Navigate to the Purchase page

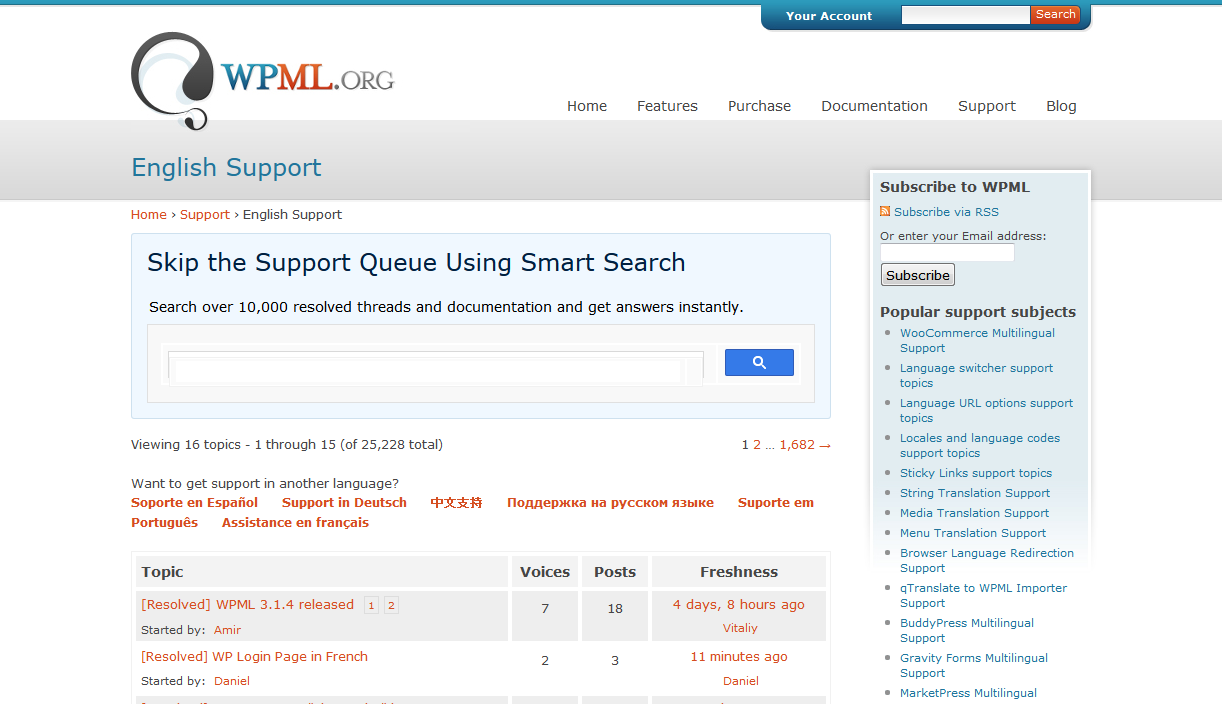click(759, 106)
